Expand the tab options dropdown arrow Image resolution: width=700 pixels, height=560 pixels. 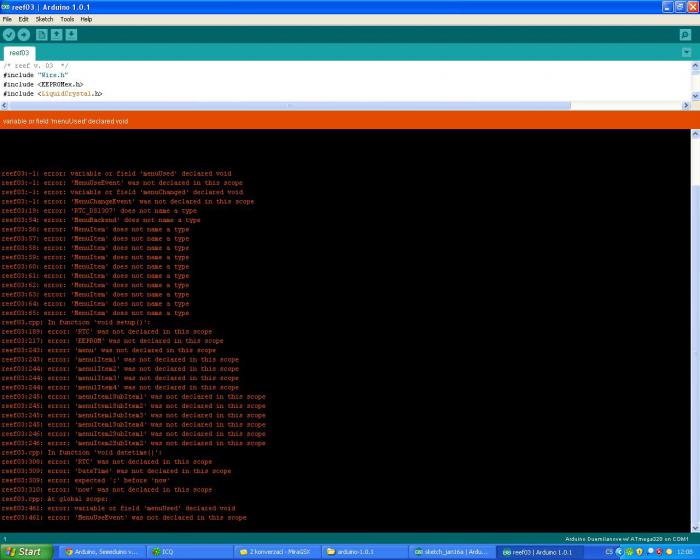click(x=686, y=52)
